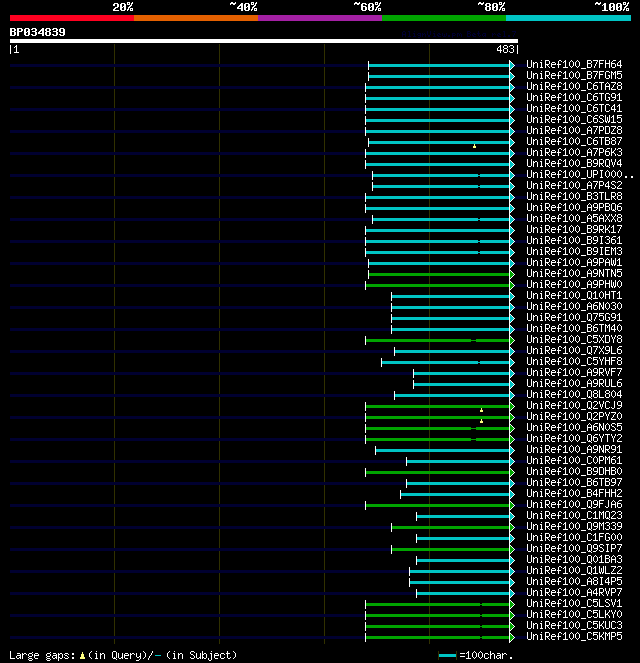
Task: Click the white BP034839 query length bar
Action: point(264,41)
